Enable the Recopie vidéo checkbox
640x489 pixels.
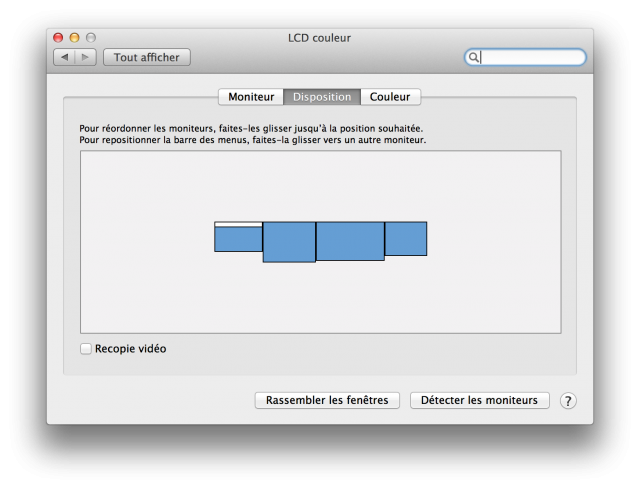pos(86,349)
